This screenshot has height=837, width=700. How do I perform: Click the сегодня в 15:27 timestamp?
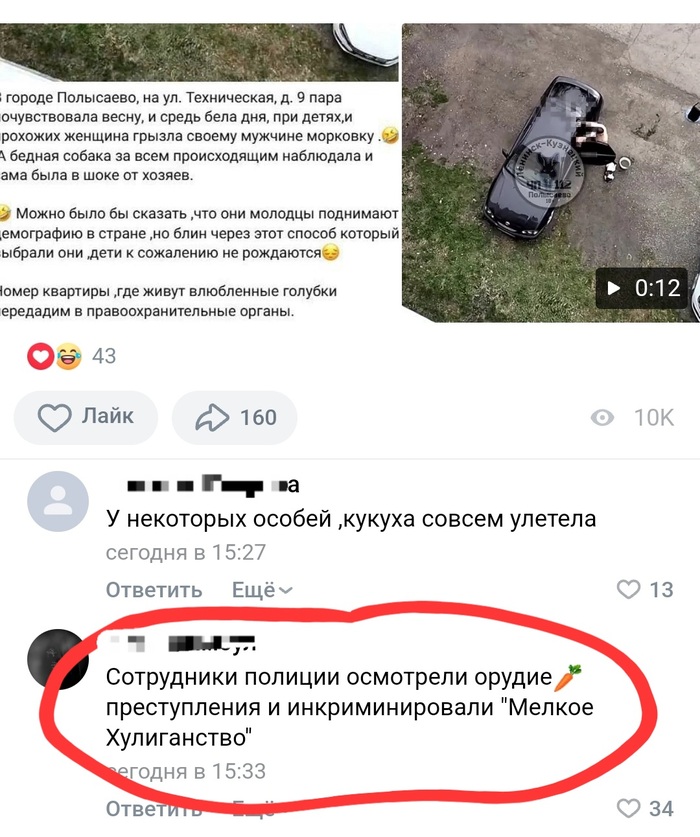(186, 552)
